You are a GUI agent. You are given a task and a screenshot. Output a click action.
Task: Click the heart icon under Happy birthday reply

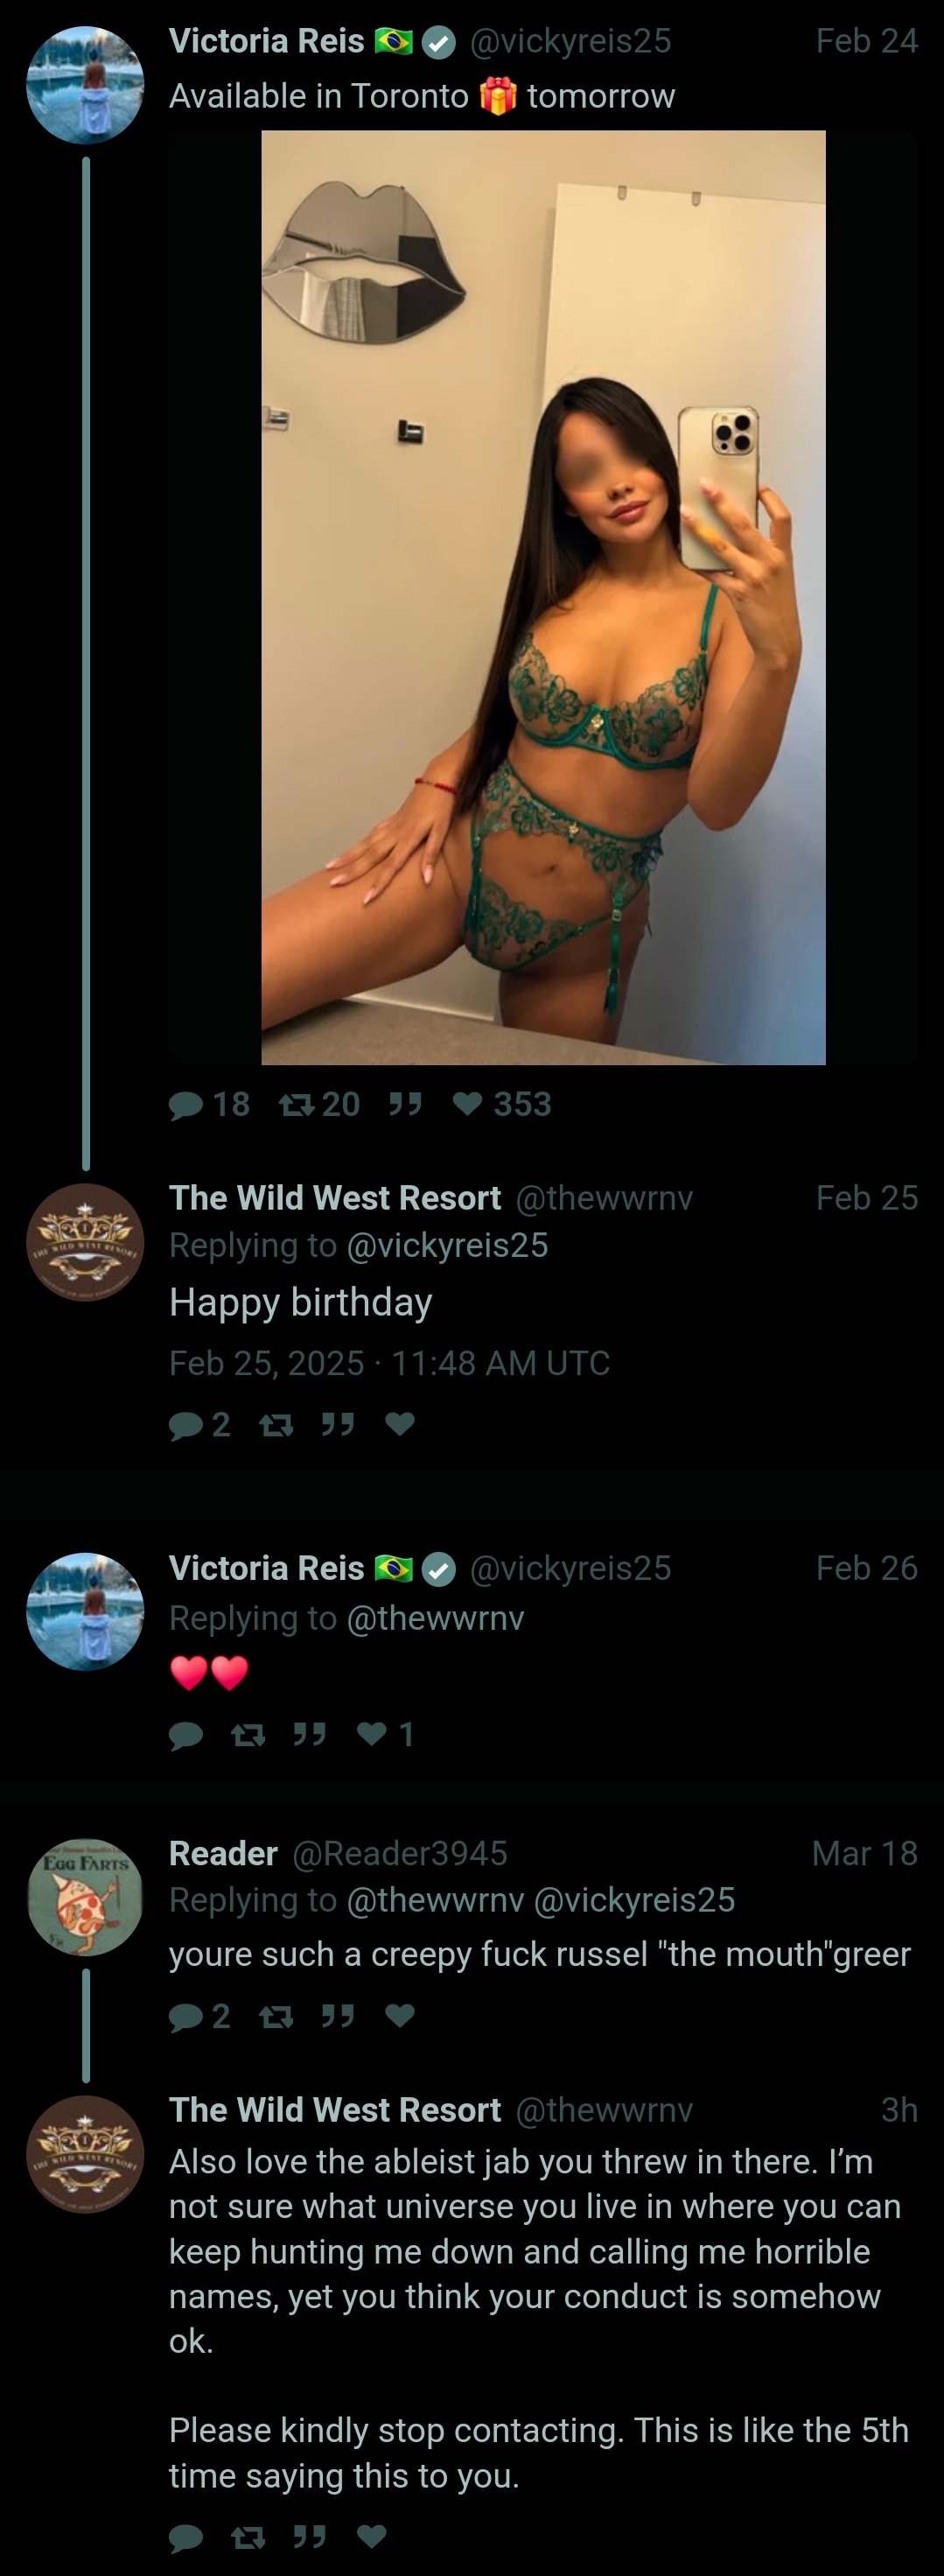(x=400, y=1423)
